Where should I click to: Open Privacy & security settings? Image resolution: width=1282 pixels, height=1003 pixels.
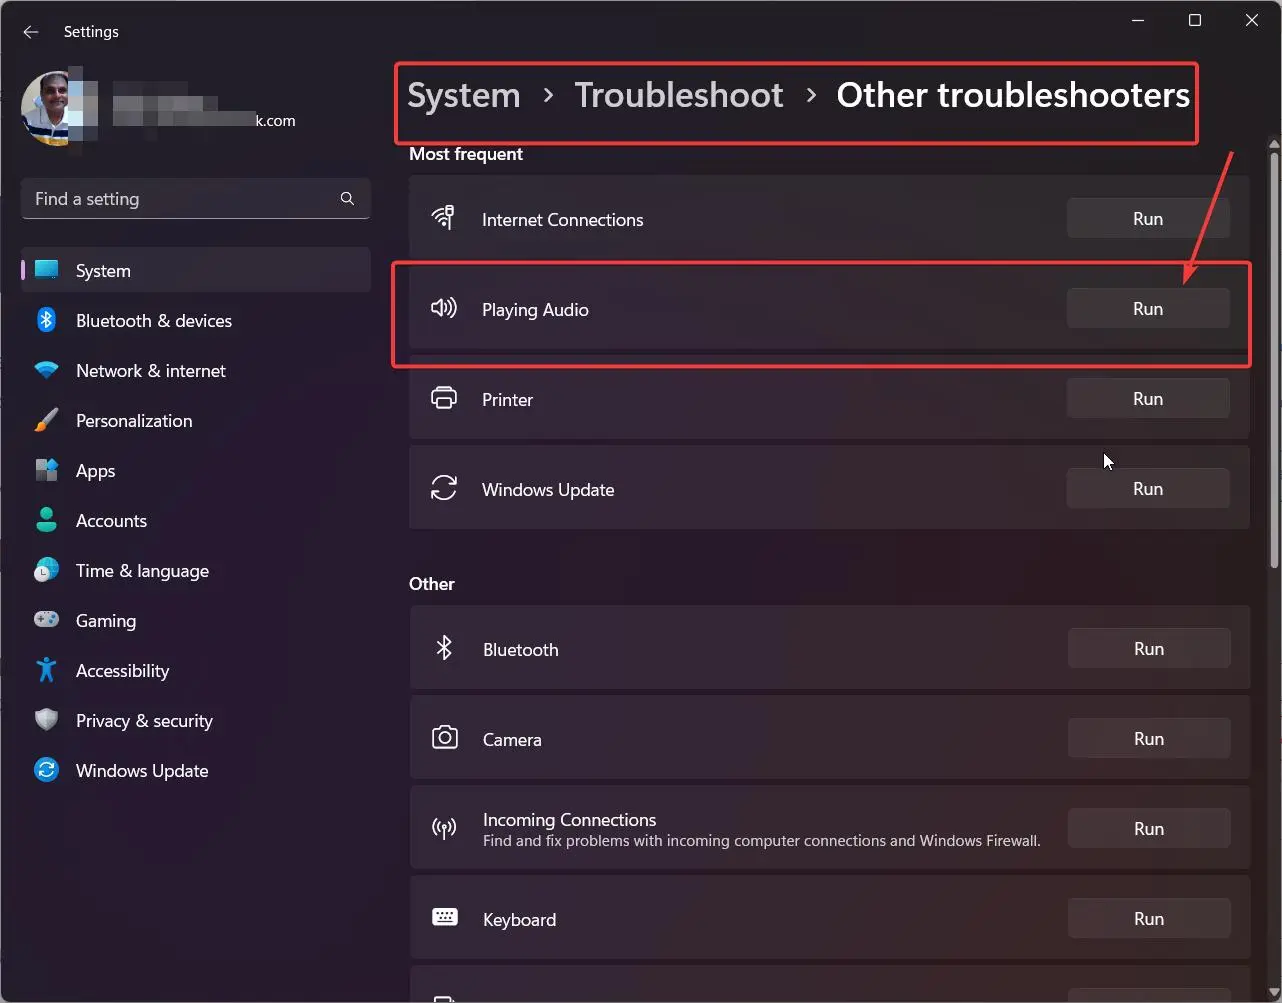(x=196, y=720)
